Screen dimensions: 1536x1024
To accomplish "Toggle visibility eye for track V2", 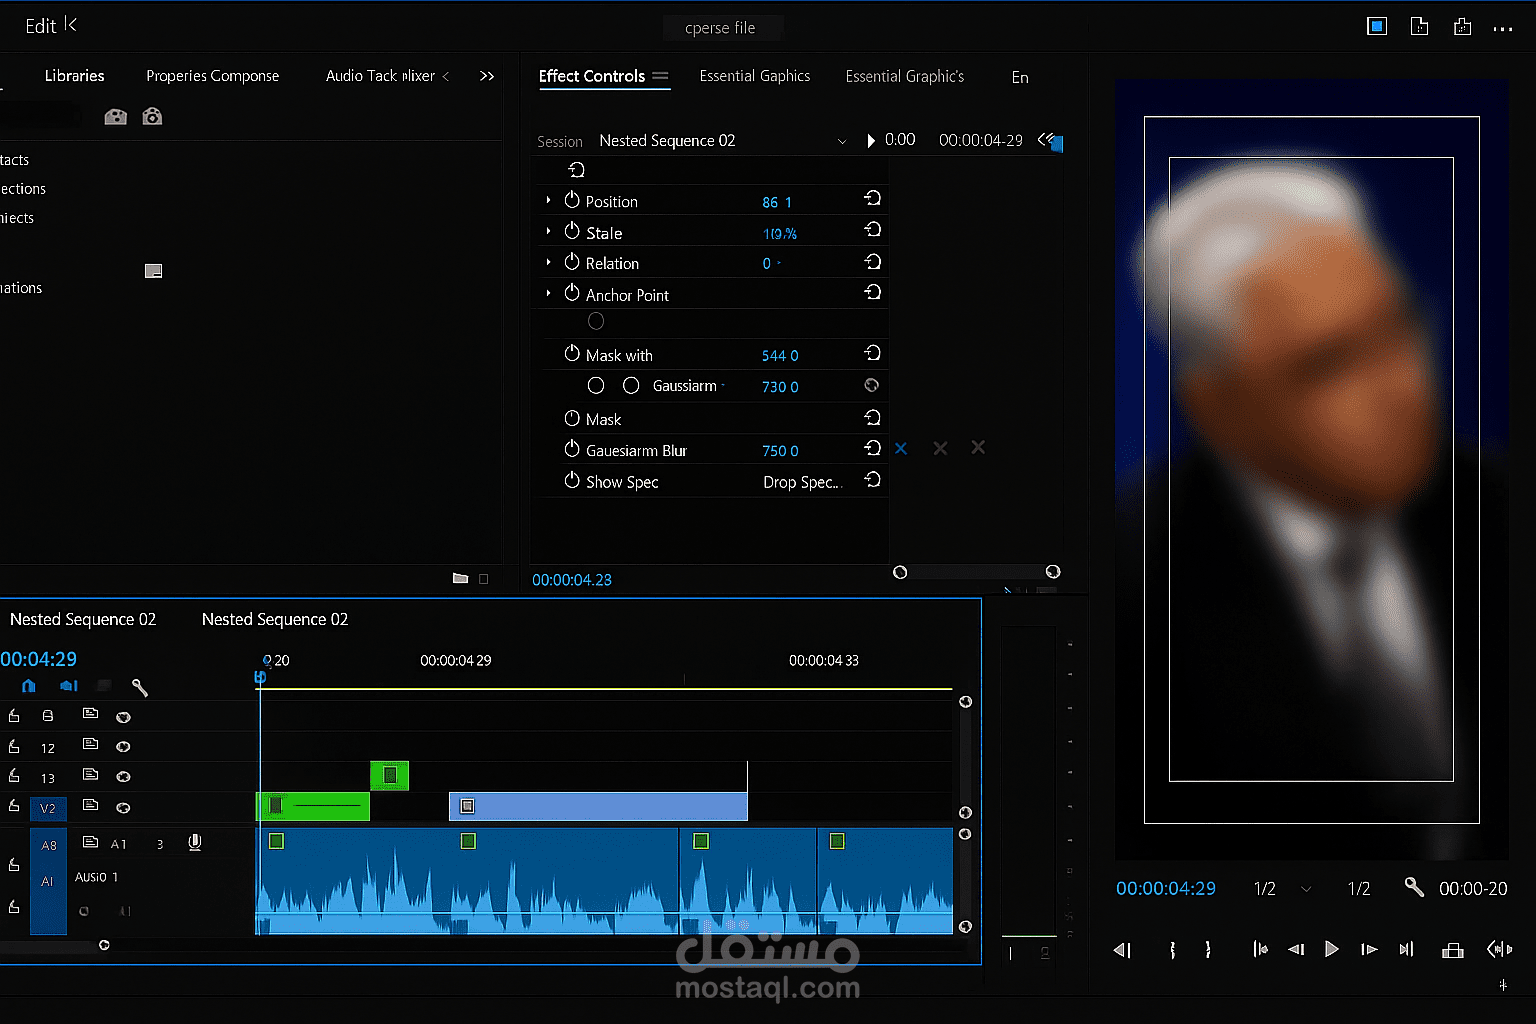I will click(x=123, y=807).
